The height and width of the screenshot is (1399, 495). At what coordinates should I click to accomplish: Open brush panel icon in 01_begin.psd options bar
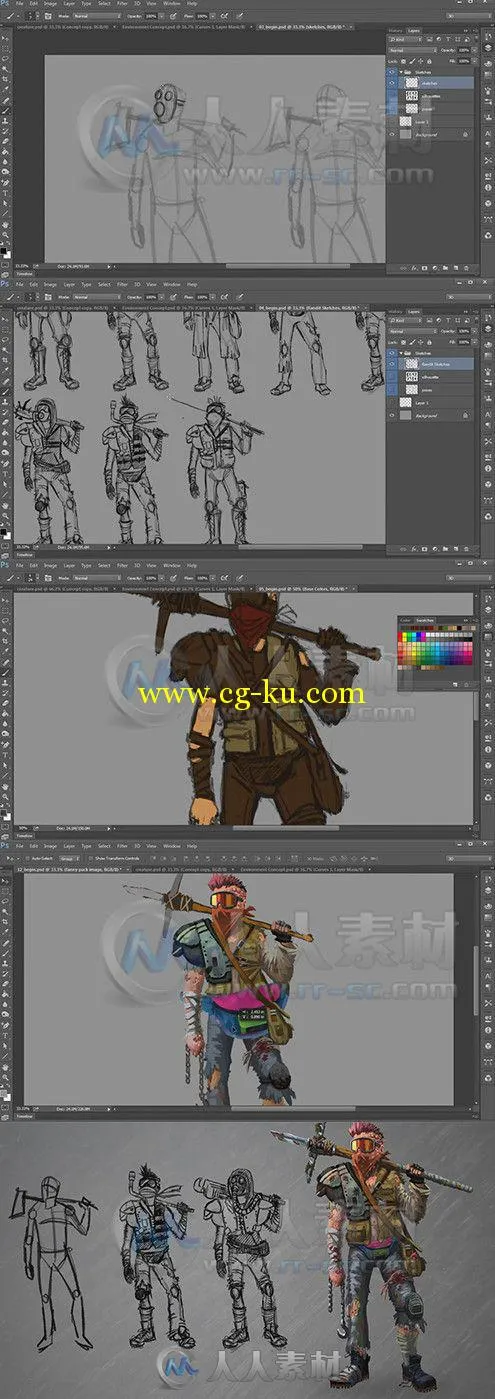(x=48, y=16)
